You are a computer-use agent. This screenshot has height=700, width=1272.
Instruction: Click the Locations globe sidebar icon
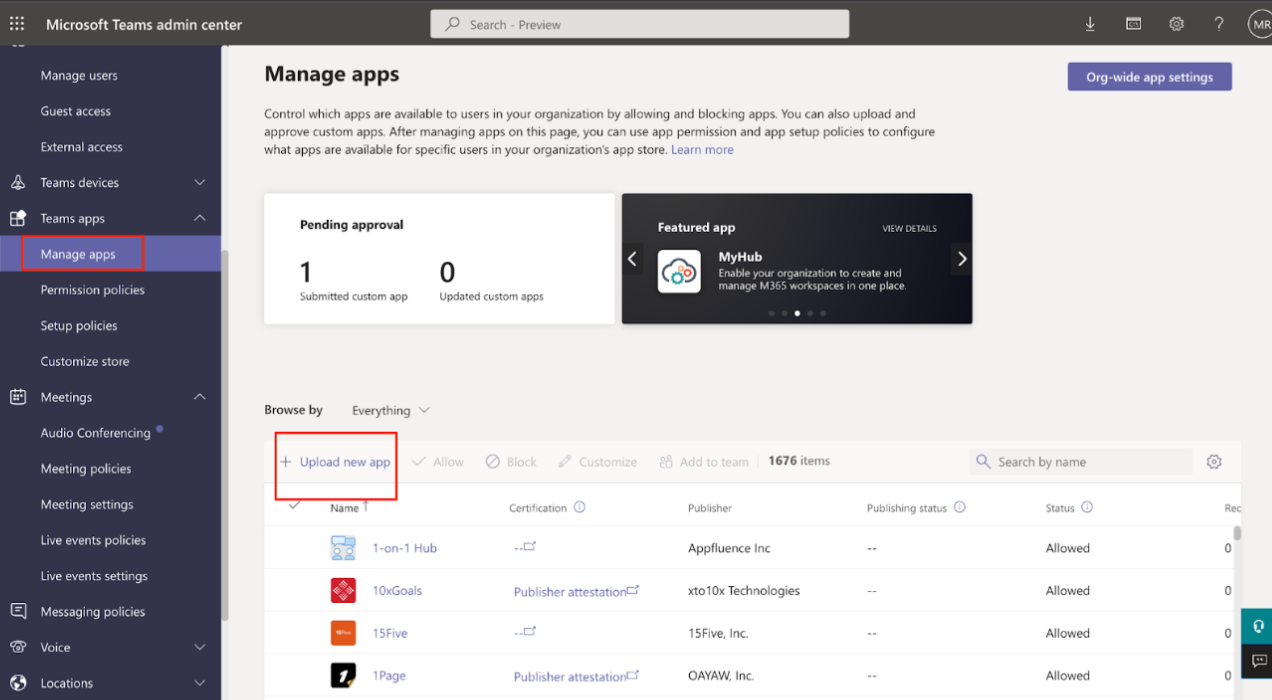(x=17, y=683)
